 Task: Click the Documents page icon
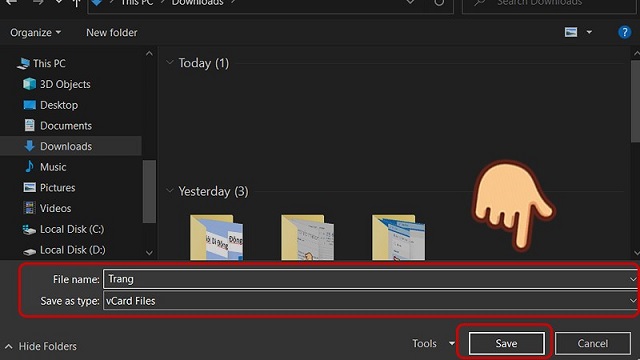tap(29, 125)
